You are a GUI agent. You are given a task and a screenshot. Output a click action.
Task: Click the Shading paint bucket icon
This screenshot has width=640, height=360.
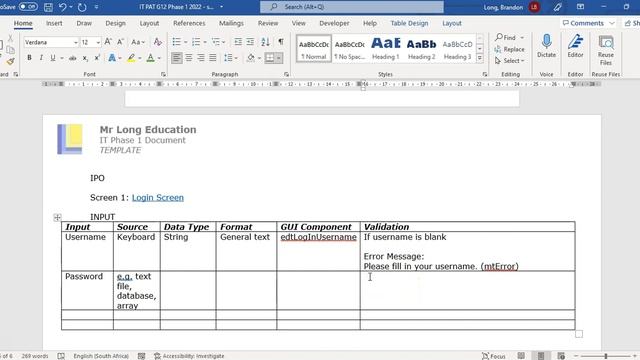(251, 58)
